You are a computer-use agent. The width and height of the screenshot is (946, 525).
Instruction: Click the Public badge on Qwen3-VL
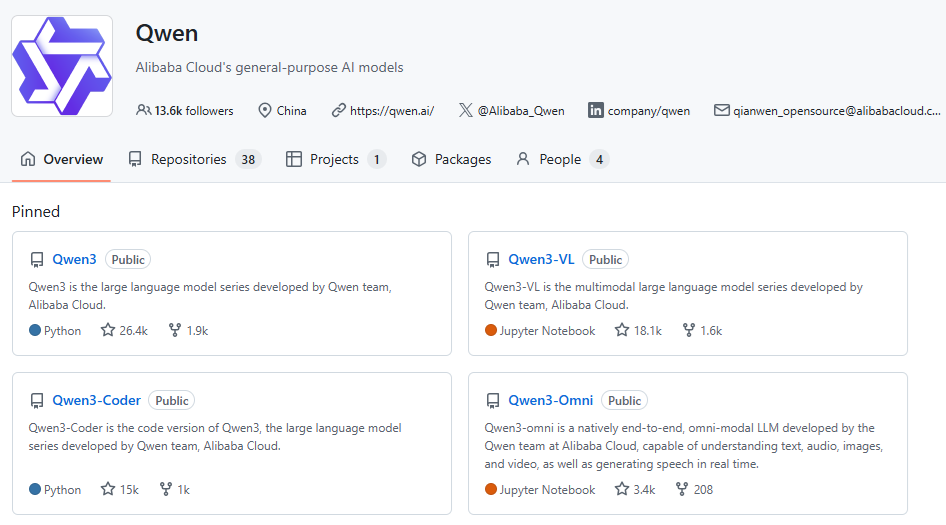[x=605, y=259]
